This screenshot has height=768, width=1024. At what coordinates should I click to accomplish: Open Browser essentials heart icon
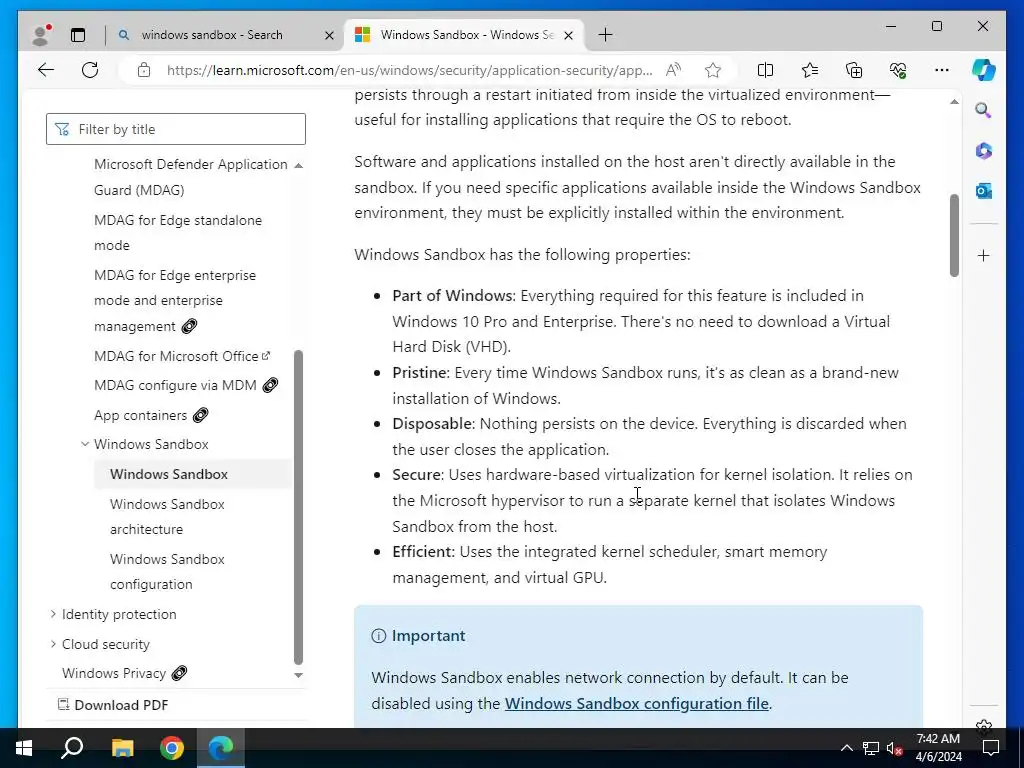pos(898,70)
